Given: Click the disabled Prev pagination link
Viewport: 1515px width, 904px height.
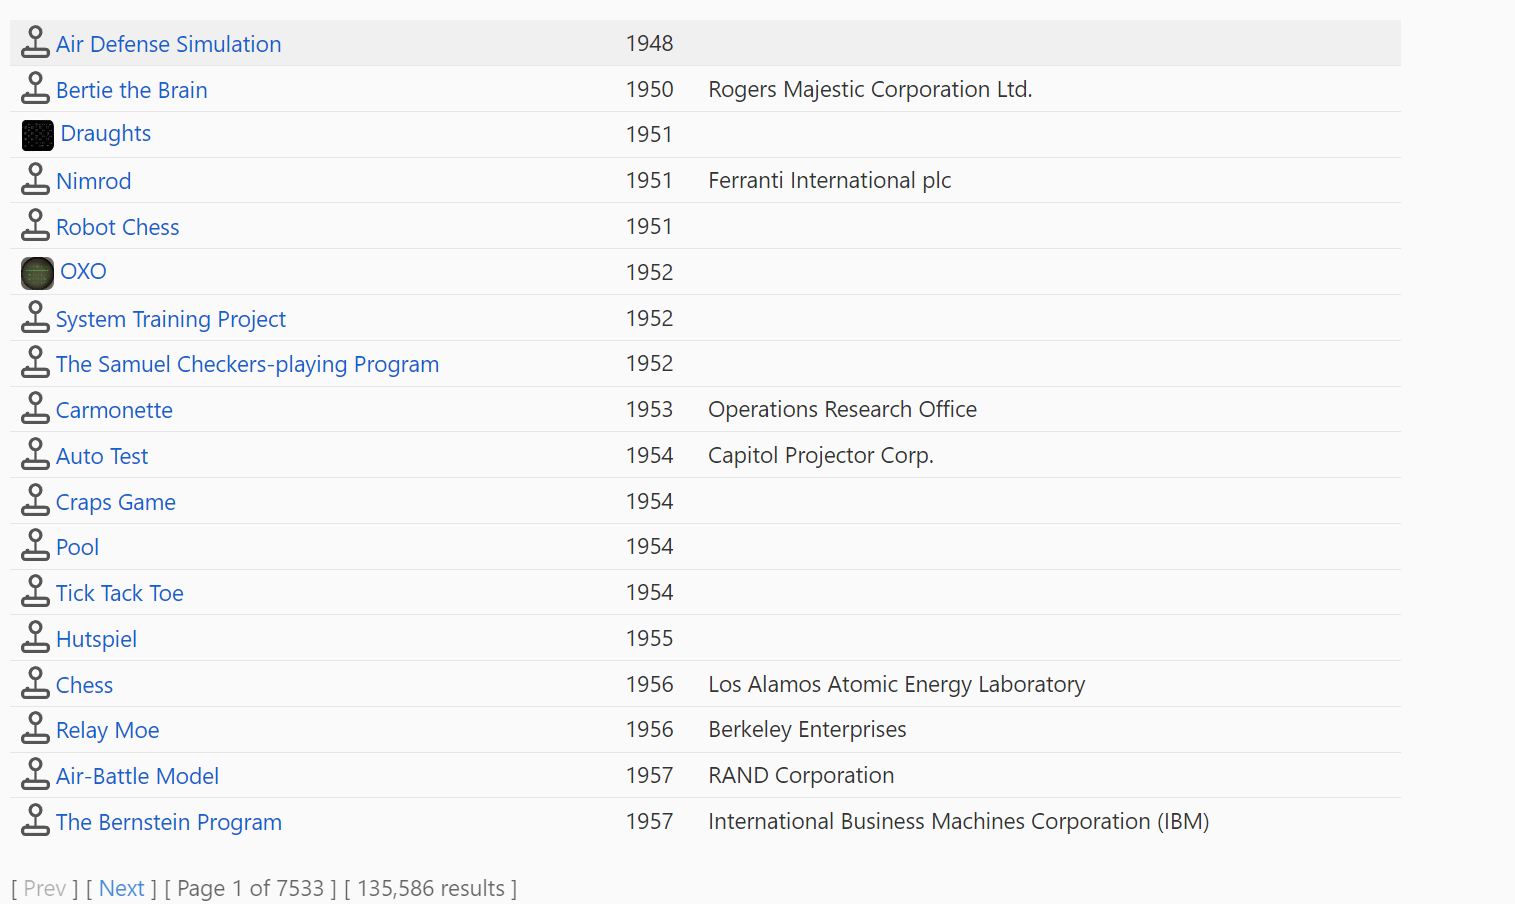Looking at the screenshot, I should 45,888.
